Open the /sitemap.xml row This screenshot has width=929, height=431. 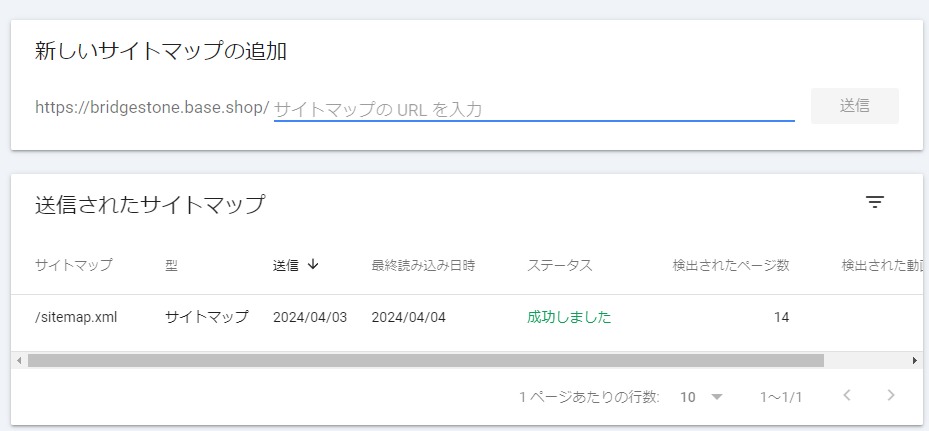464,318
